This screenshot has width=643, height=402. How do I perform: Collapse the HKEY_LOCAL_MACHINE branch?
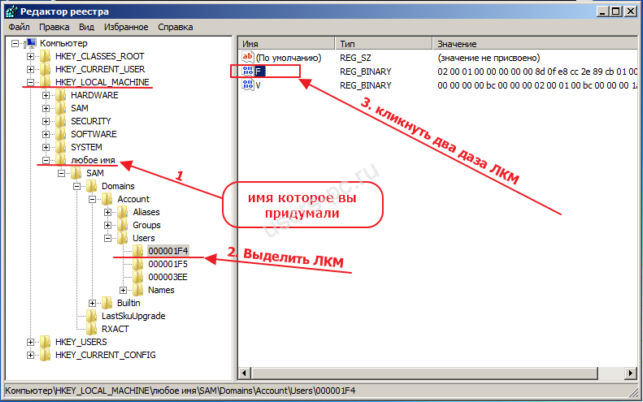click(x=30, y=82)
